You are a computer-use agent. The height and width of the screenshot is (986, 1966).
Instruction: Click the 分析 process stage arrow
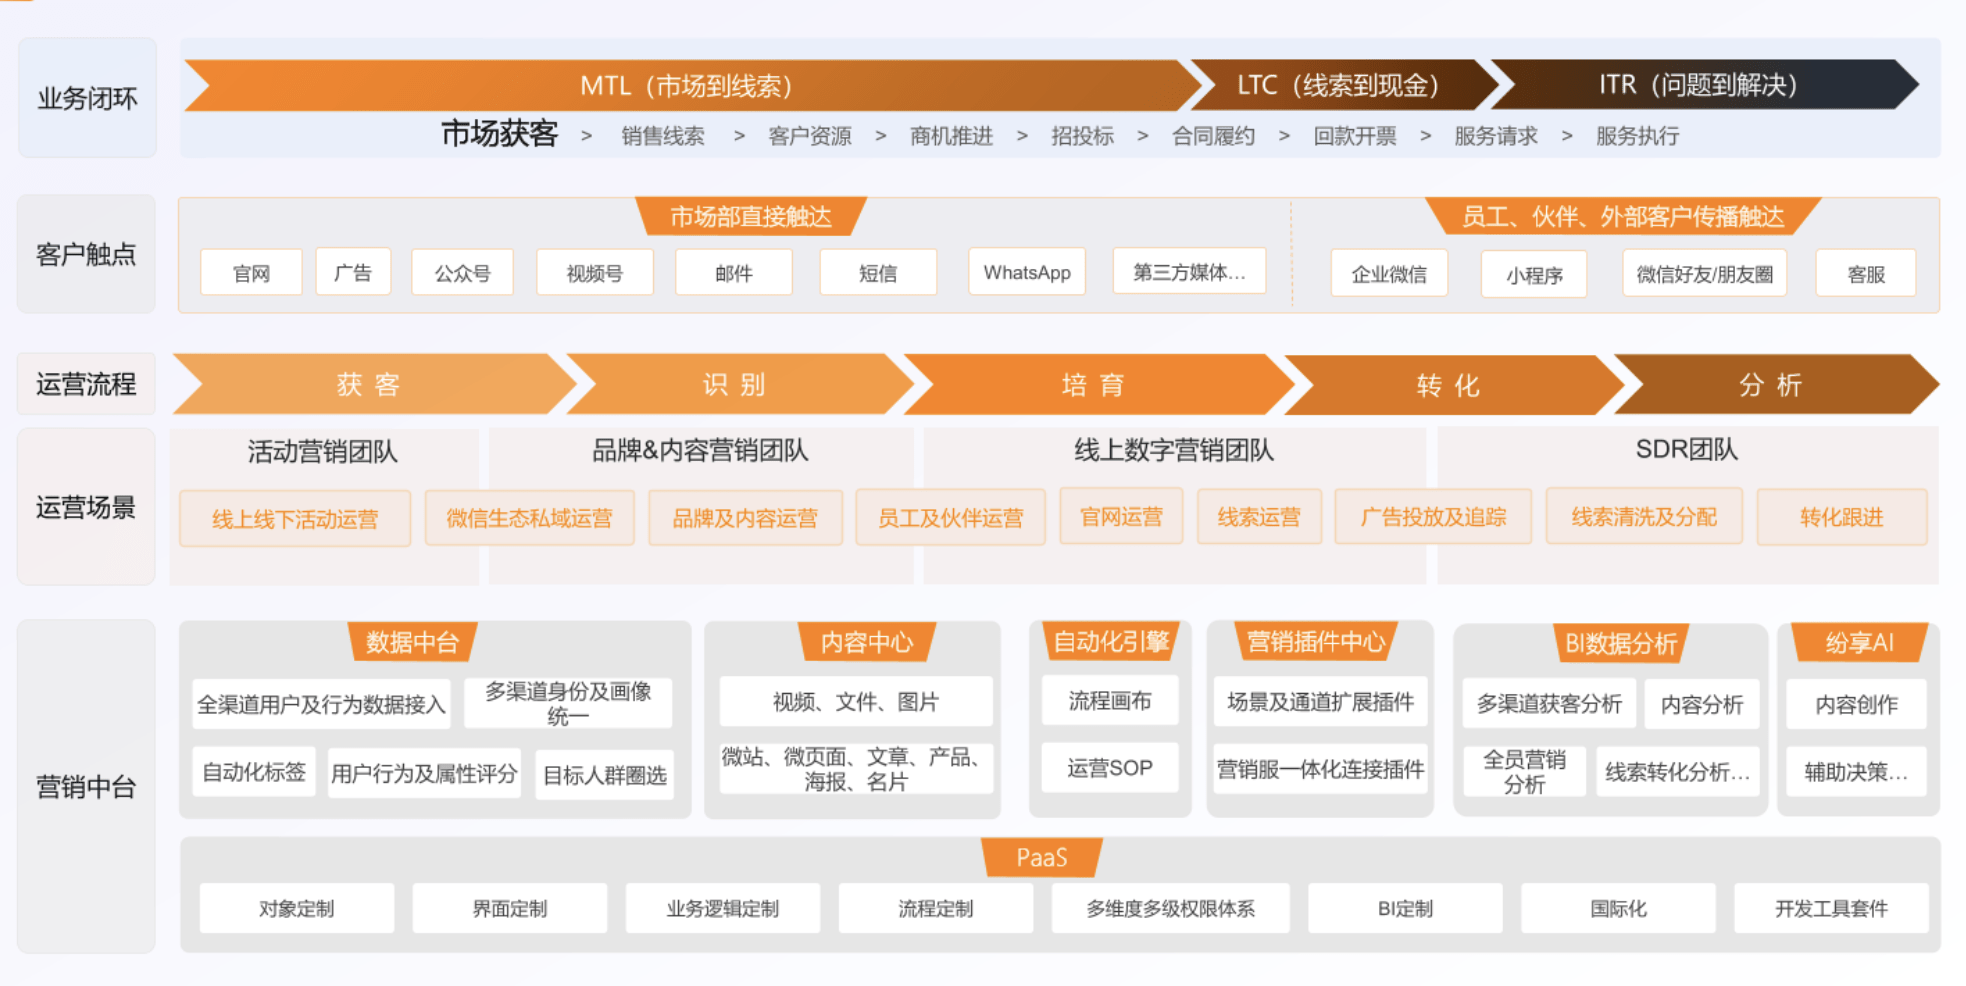(1769, 385)
